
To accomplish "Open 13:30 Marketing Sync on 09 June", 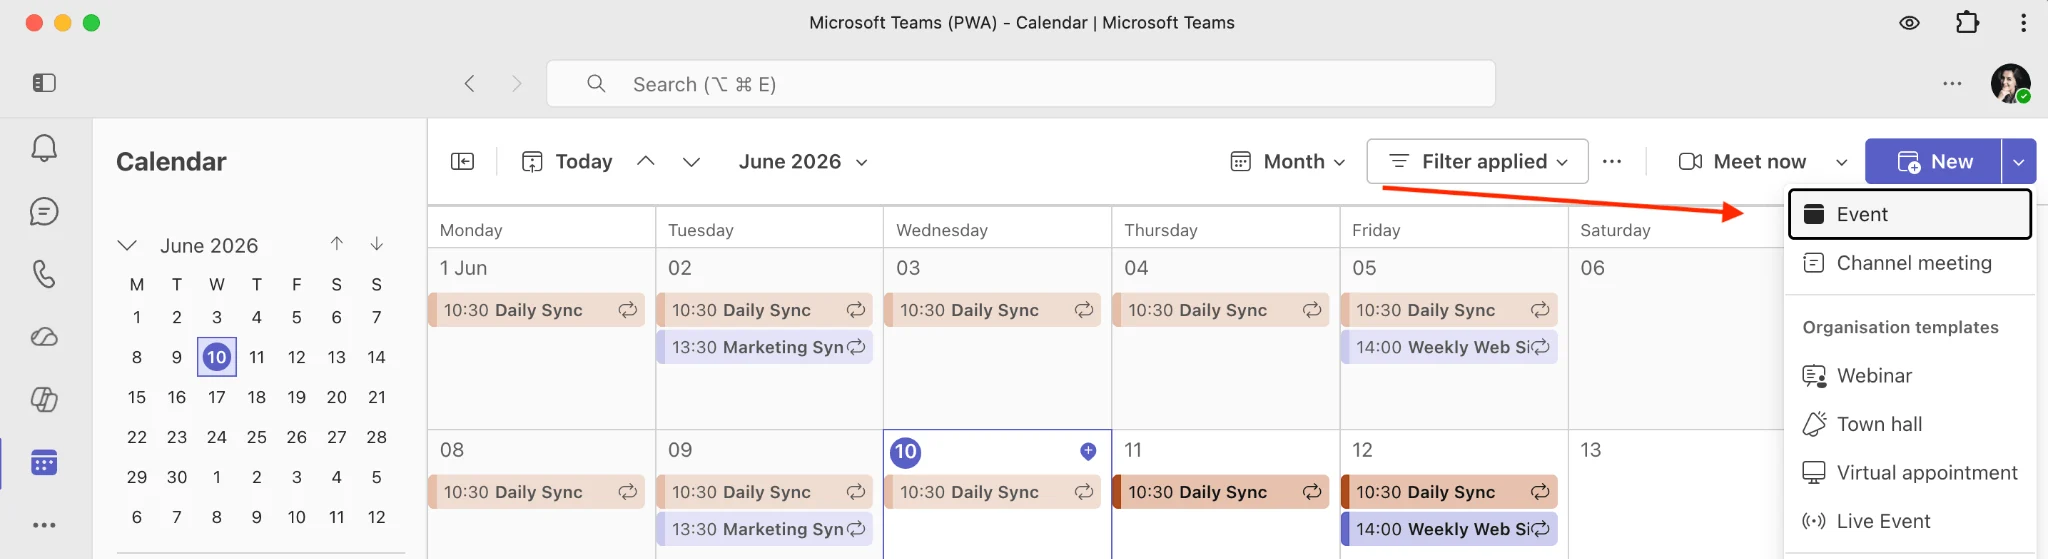I will [765, 529].
